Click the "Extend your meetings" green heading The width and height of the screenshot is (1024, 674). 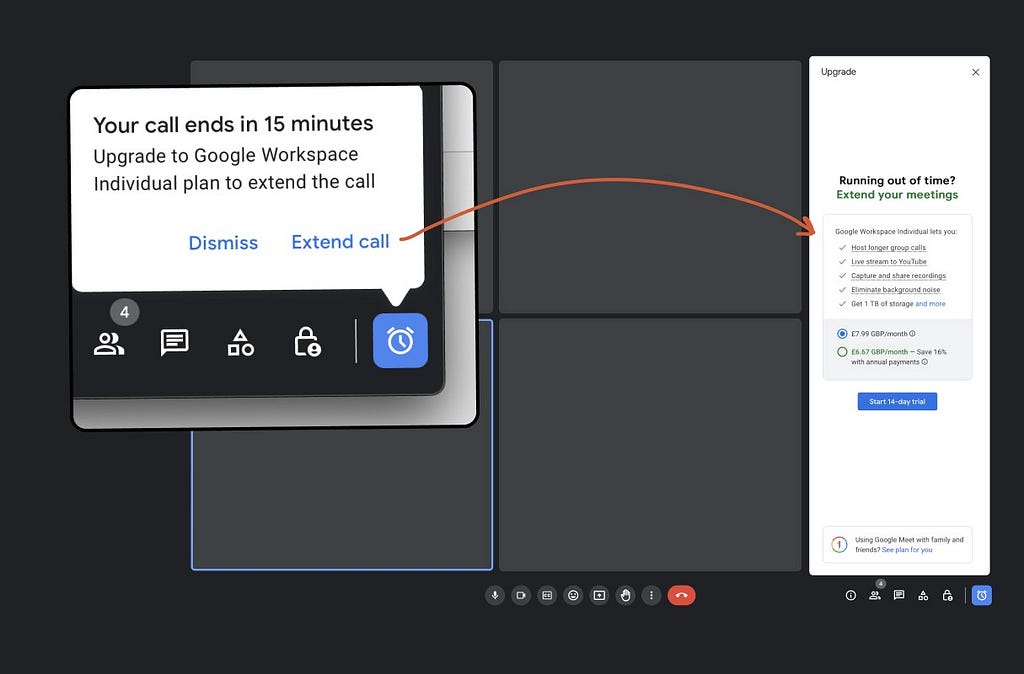pos(897,195)
